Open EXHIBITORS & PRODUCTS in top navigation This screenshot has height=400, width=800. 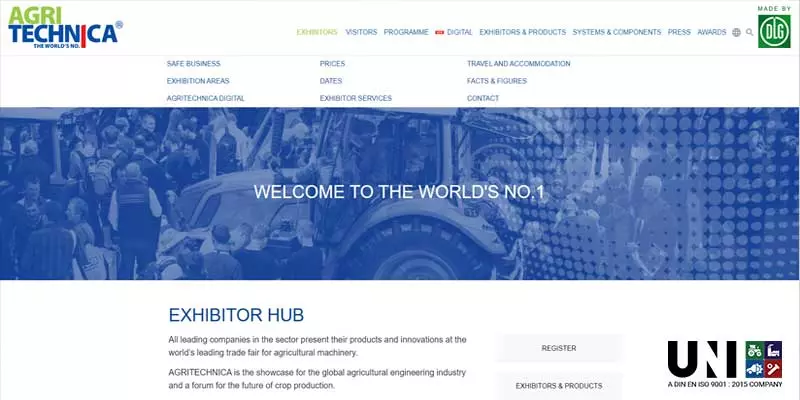(522, 32)
